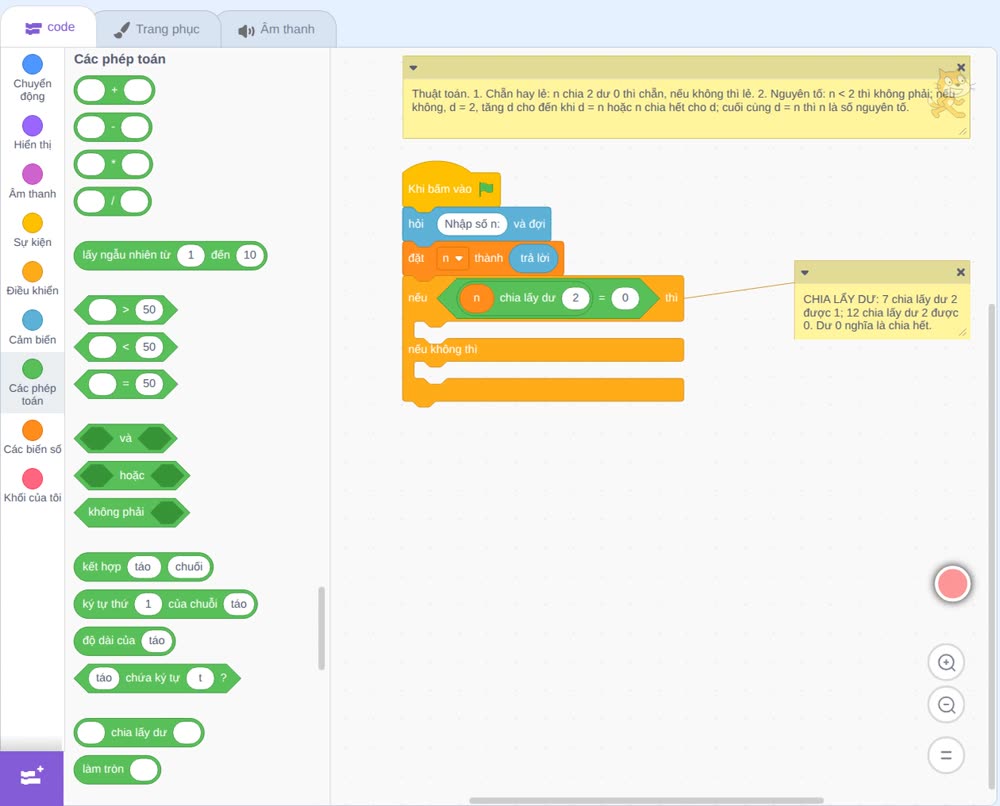Image resolution: width=1000 pixels, height=806 pixels.
Task: Click the green flag on hat block
Action: pyautogui.click(x=486, y=189)
